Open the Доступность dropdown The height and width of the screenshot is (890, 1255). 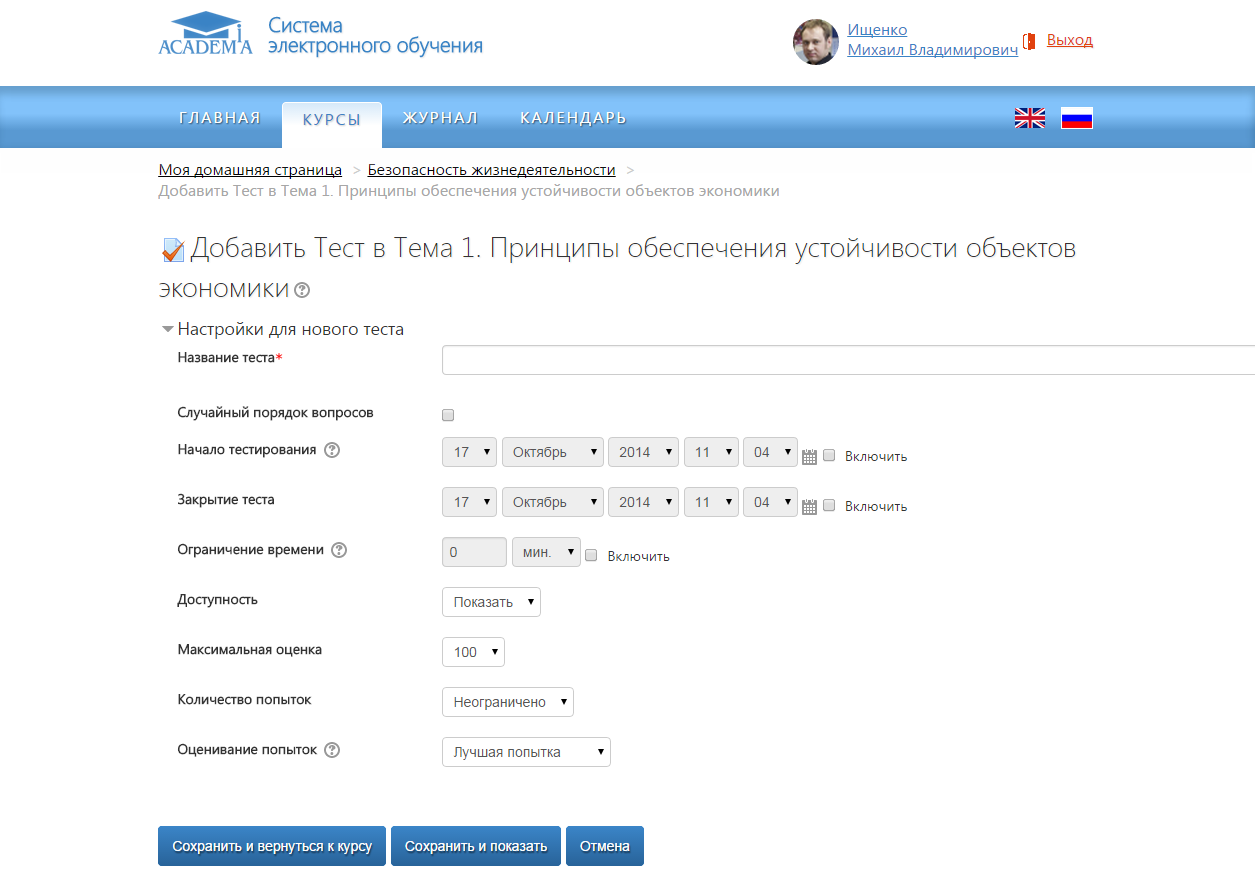tap(491, 602)
